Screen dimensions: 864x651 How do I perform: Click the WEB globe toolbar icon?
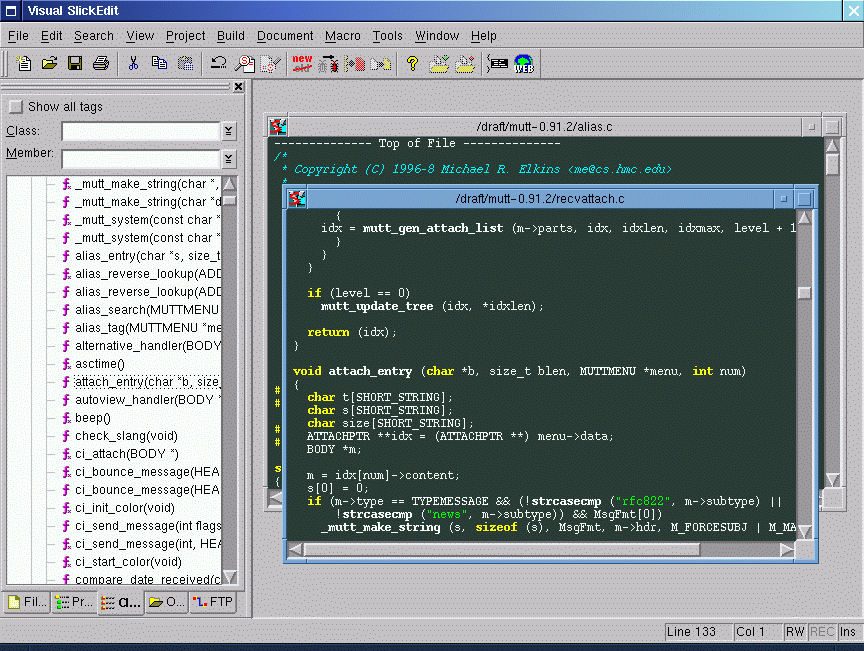point(524,64)
